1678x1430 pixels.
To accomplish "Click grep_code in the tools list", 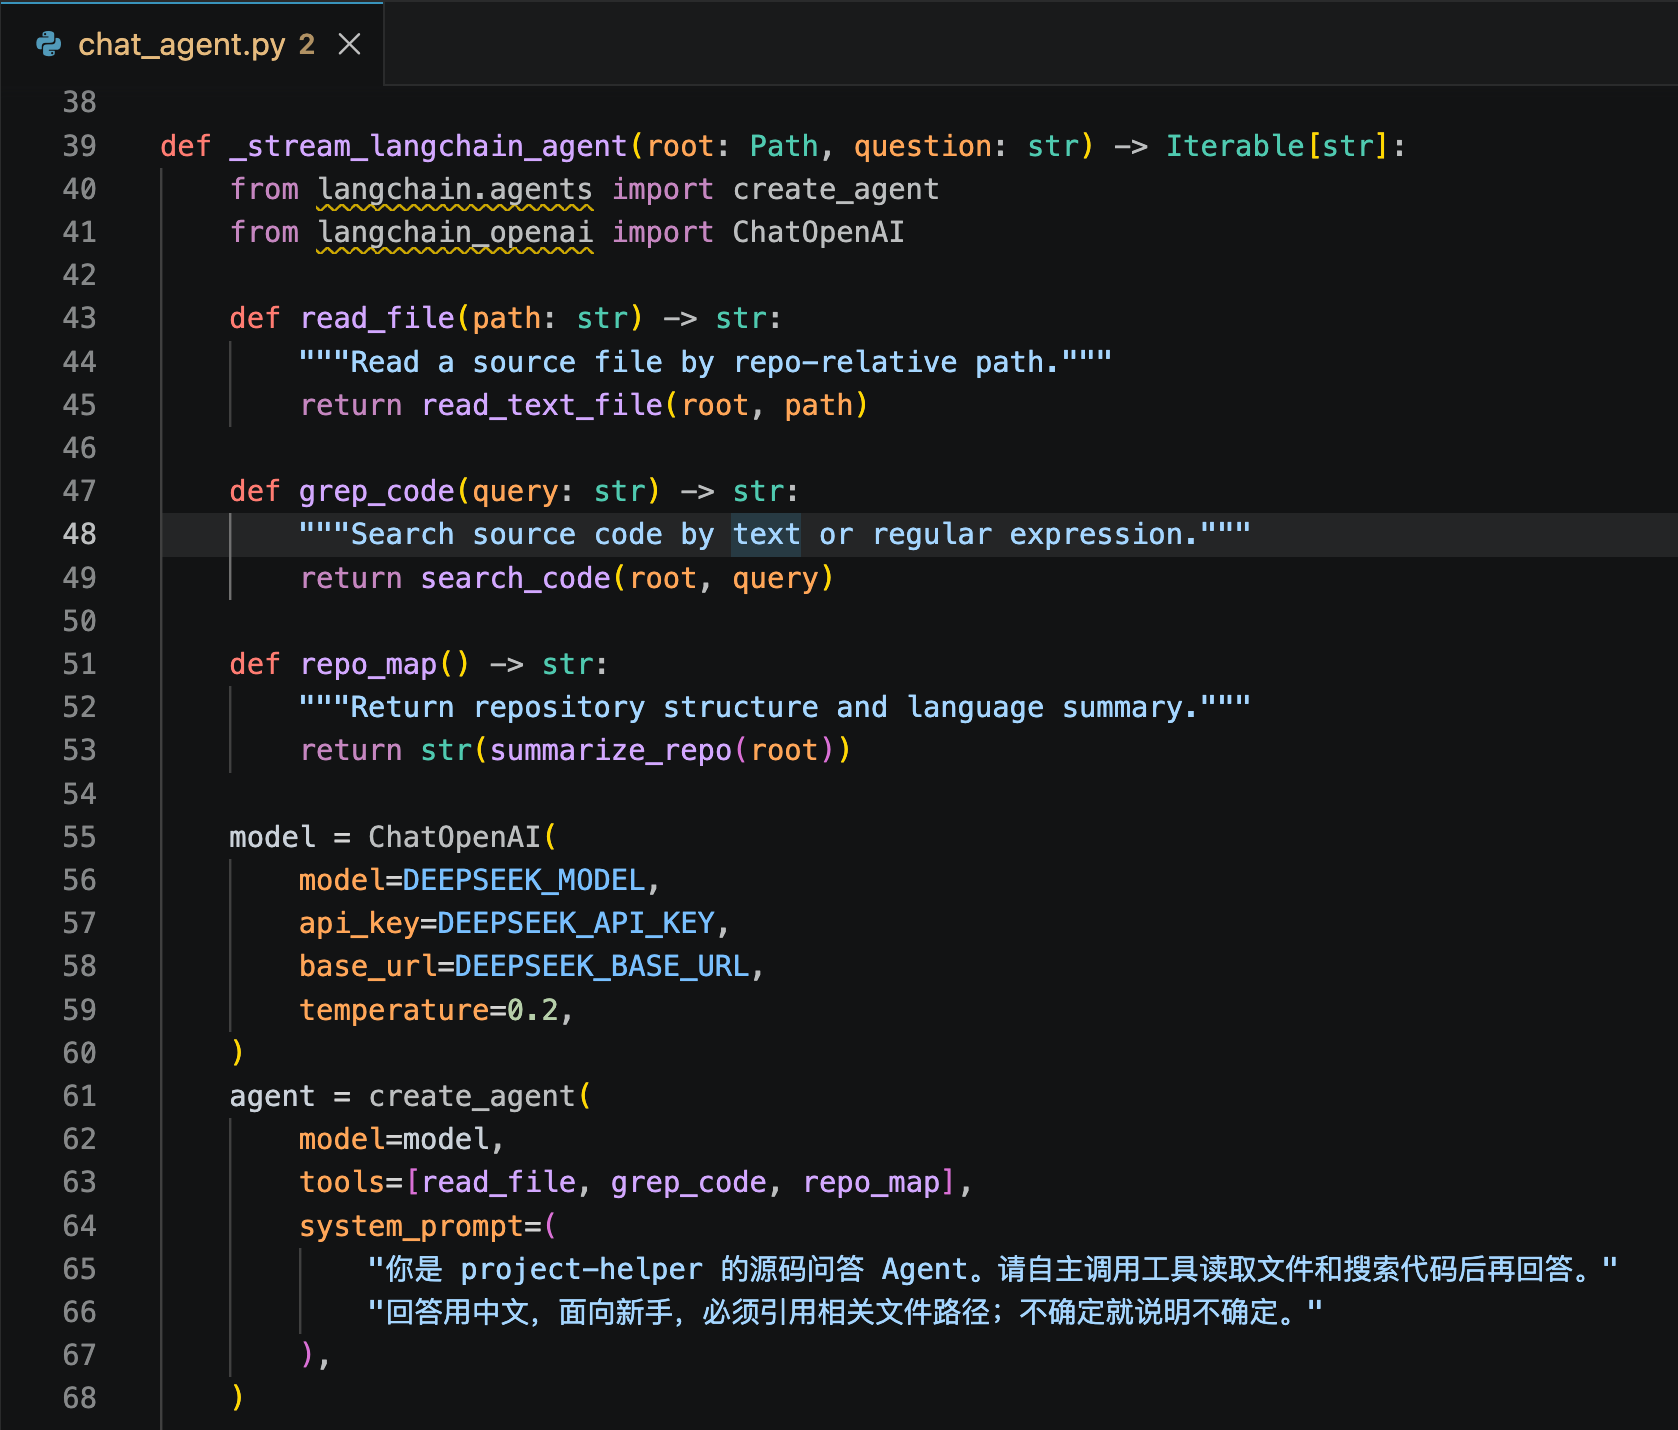I will point(688,1182).
